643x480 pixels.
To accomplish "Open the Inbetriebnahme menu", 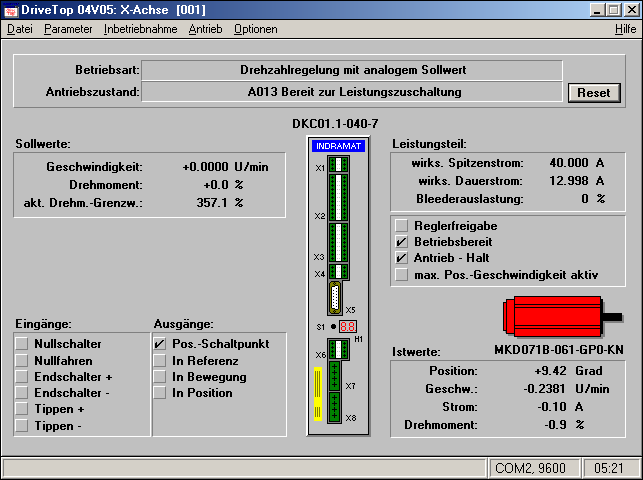I will (x=140, y=29).
